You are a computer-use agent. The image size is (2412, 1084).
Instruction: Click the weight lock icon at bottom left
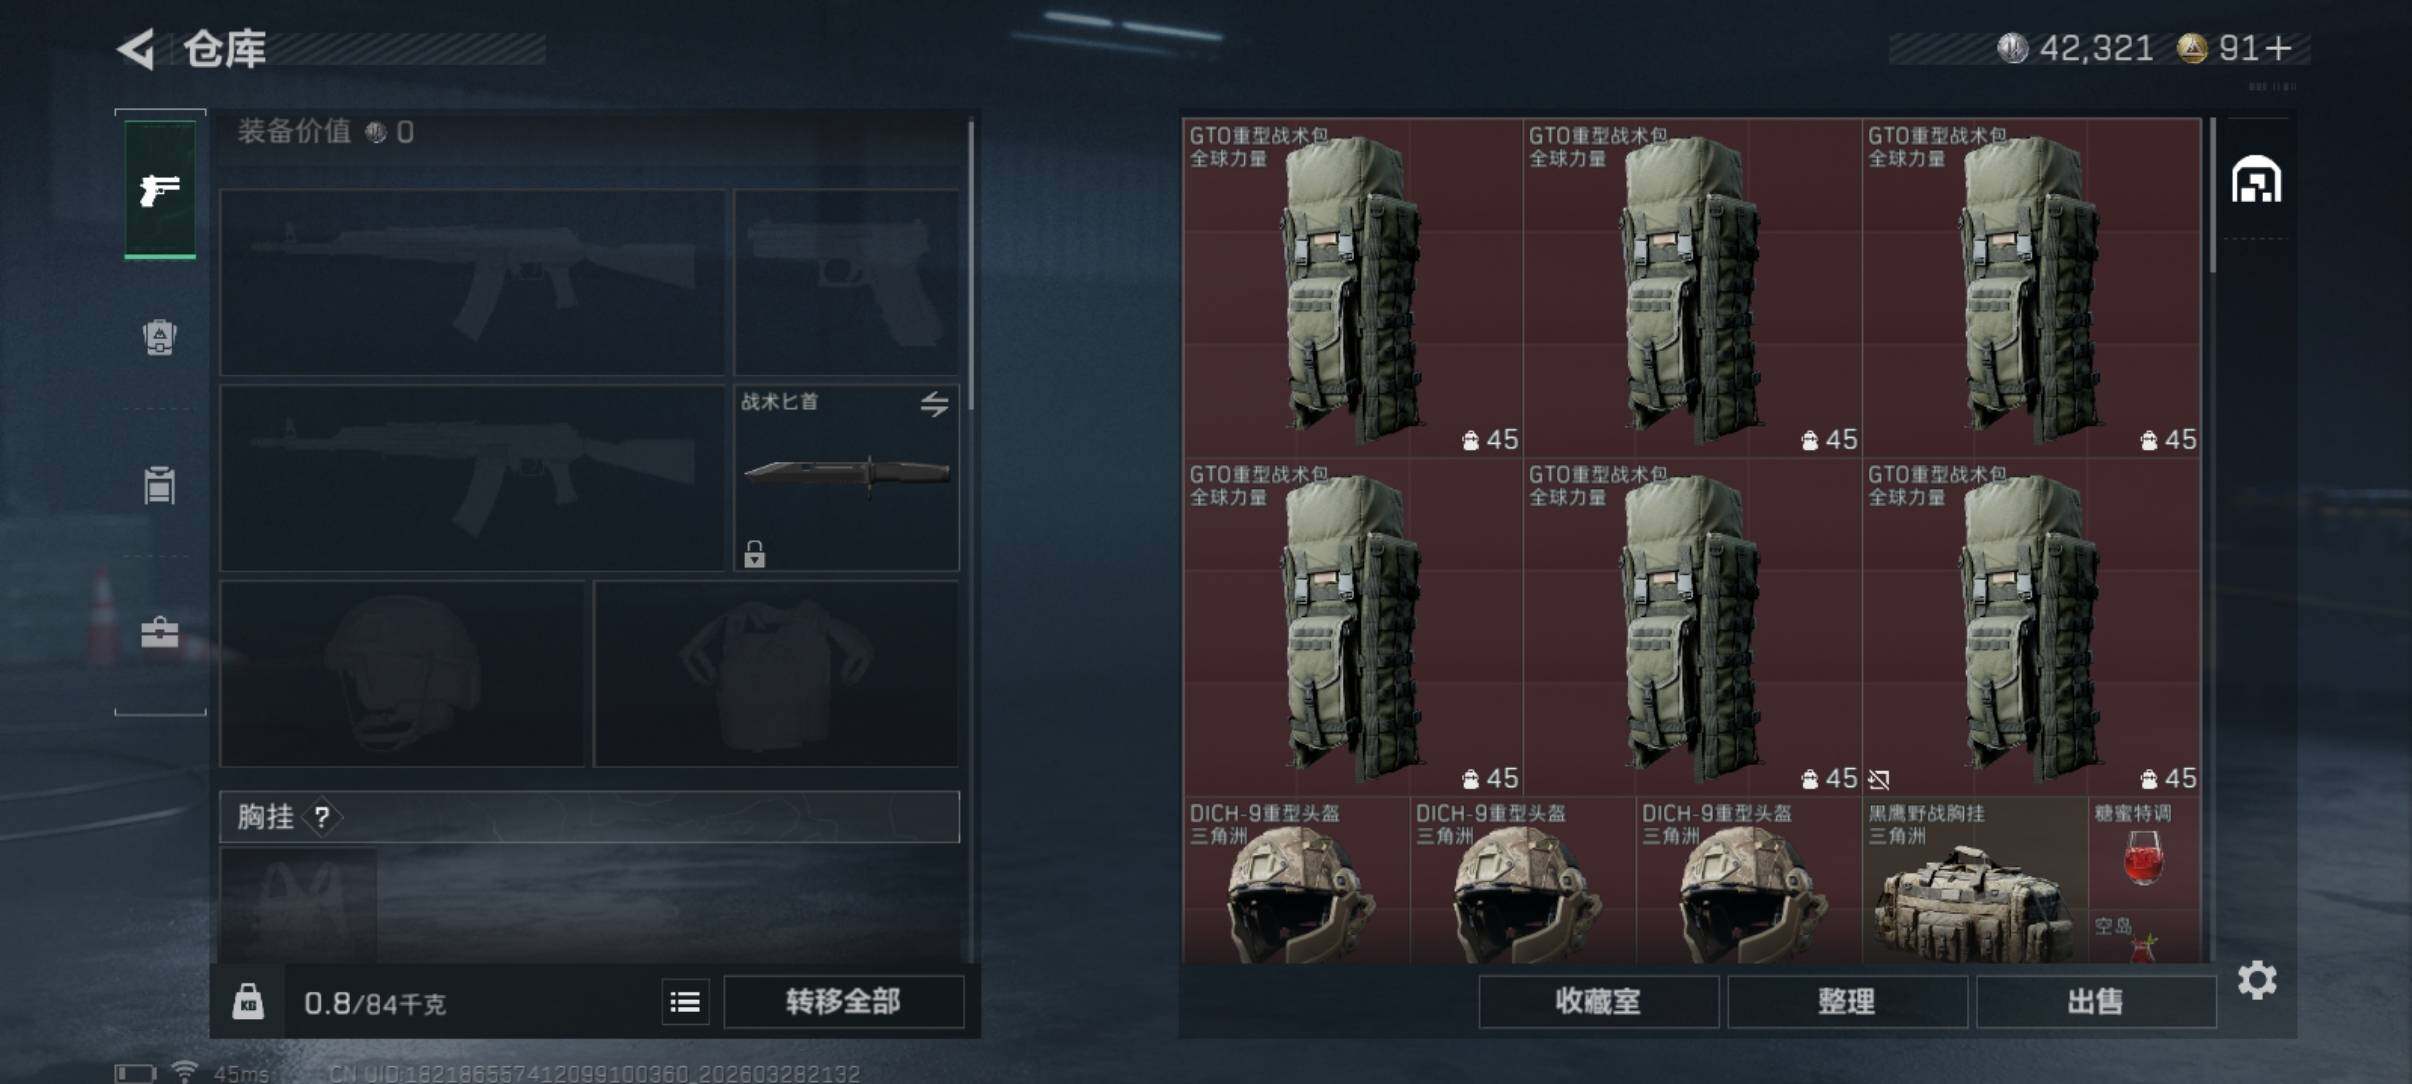click(248, 1001)
